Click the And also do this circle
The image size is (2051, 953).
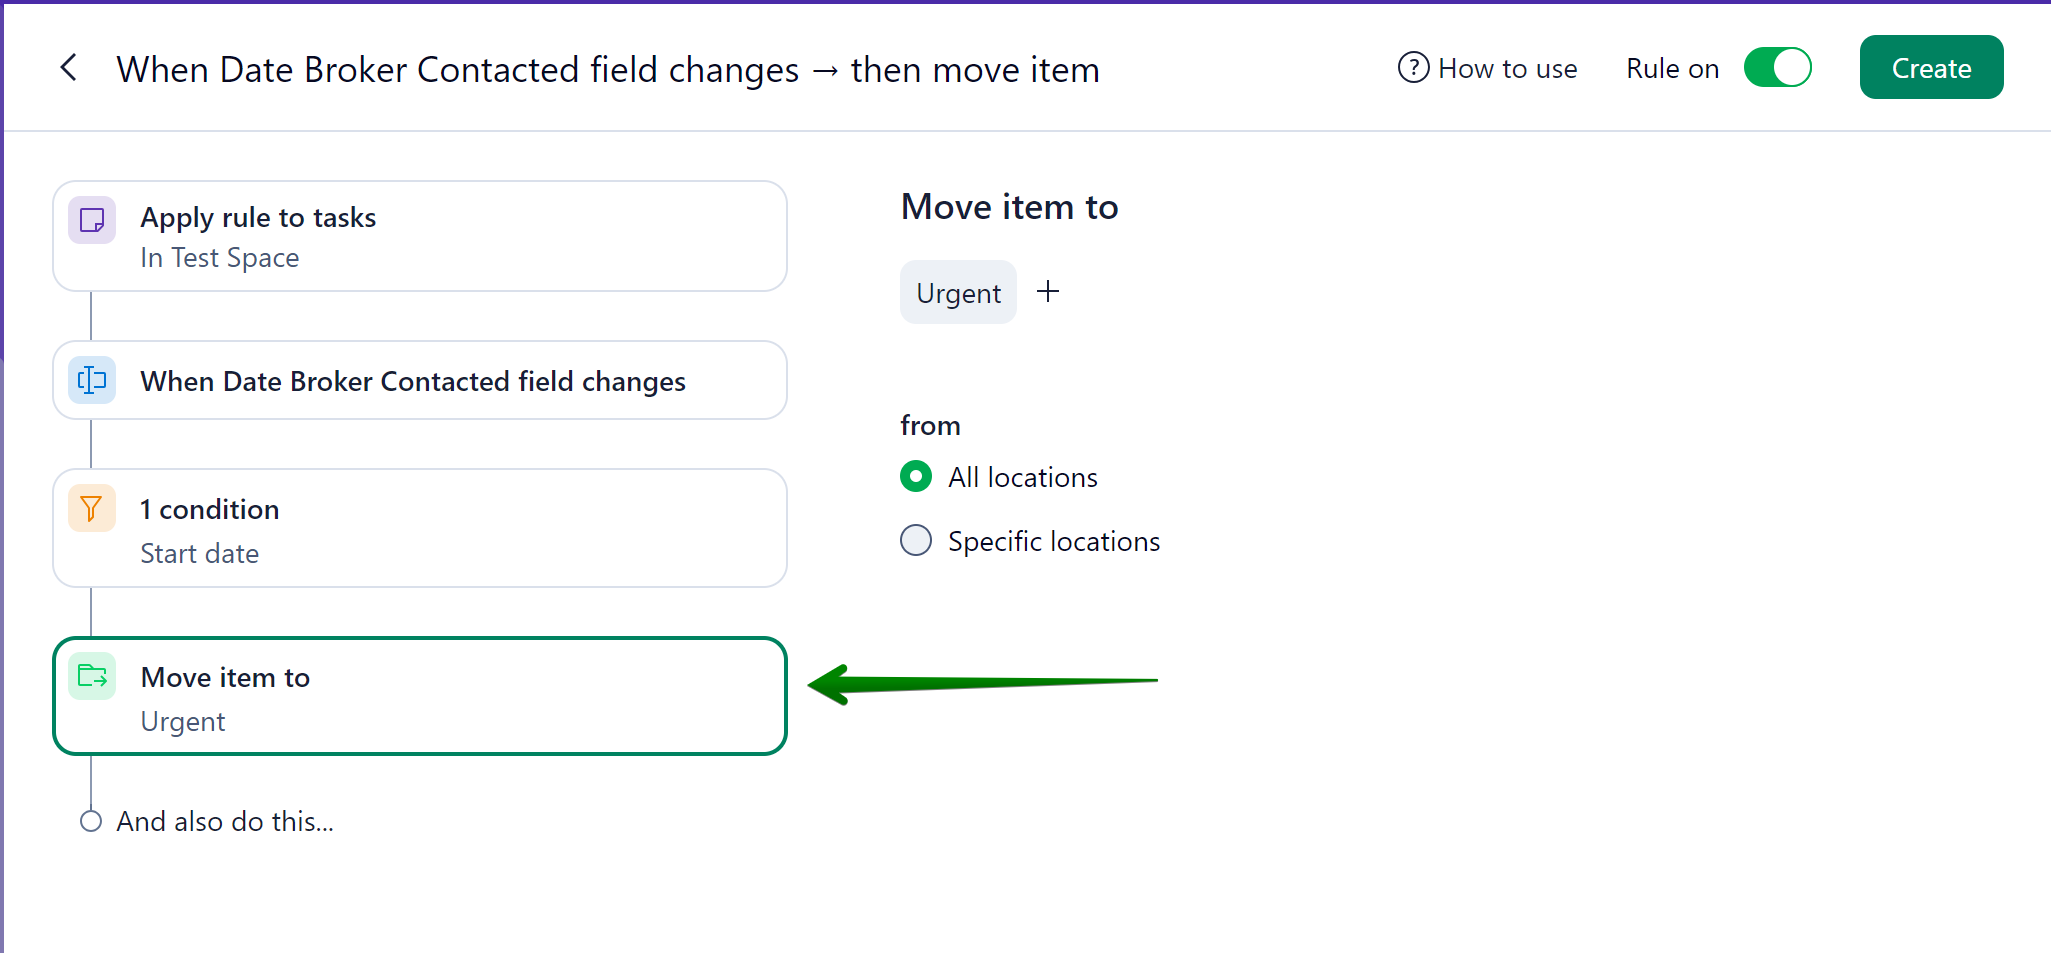91,821
